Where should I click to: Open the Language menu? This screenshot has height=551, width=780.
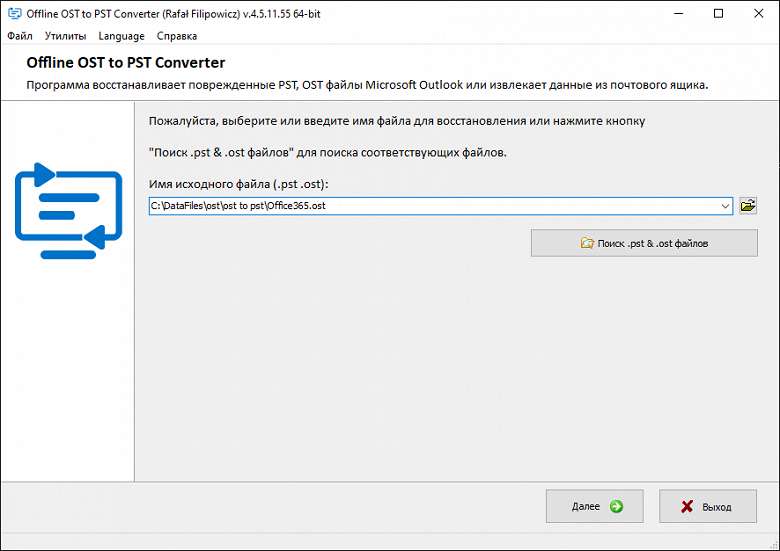pyautogui.click(x=121, y=36)
